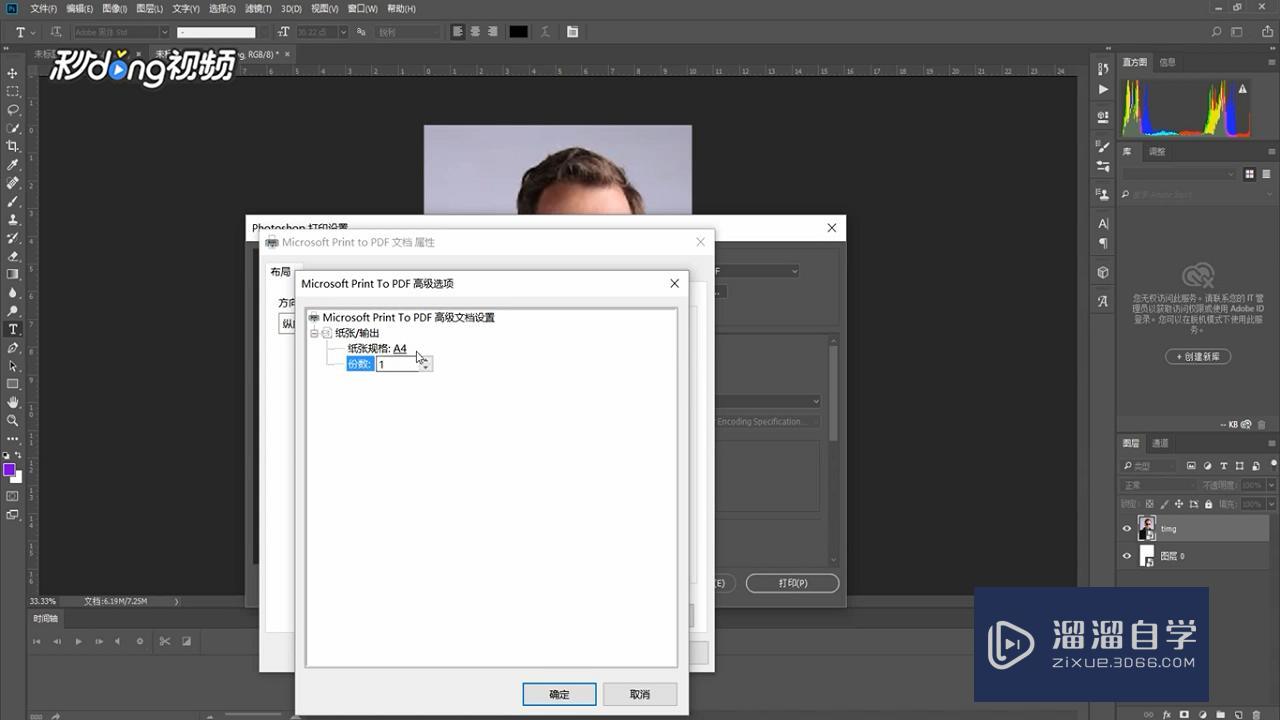Toggle the layer filter switch
Viewport: 1280px width, 720px height.
[1272, 465]
